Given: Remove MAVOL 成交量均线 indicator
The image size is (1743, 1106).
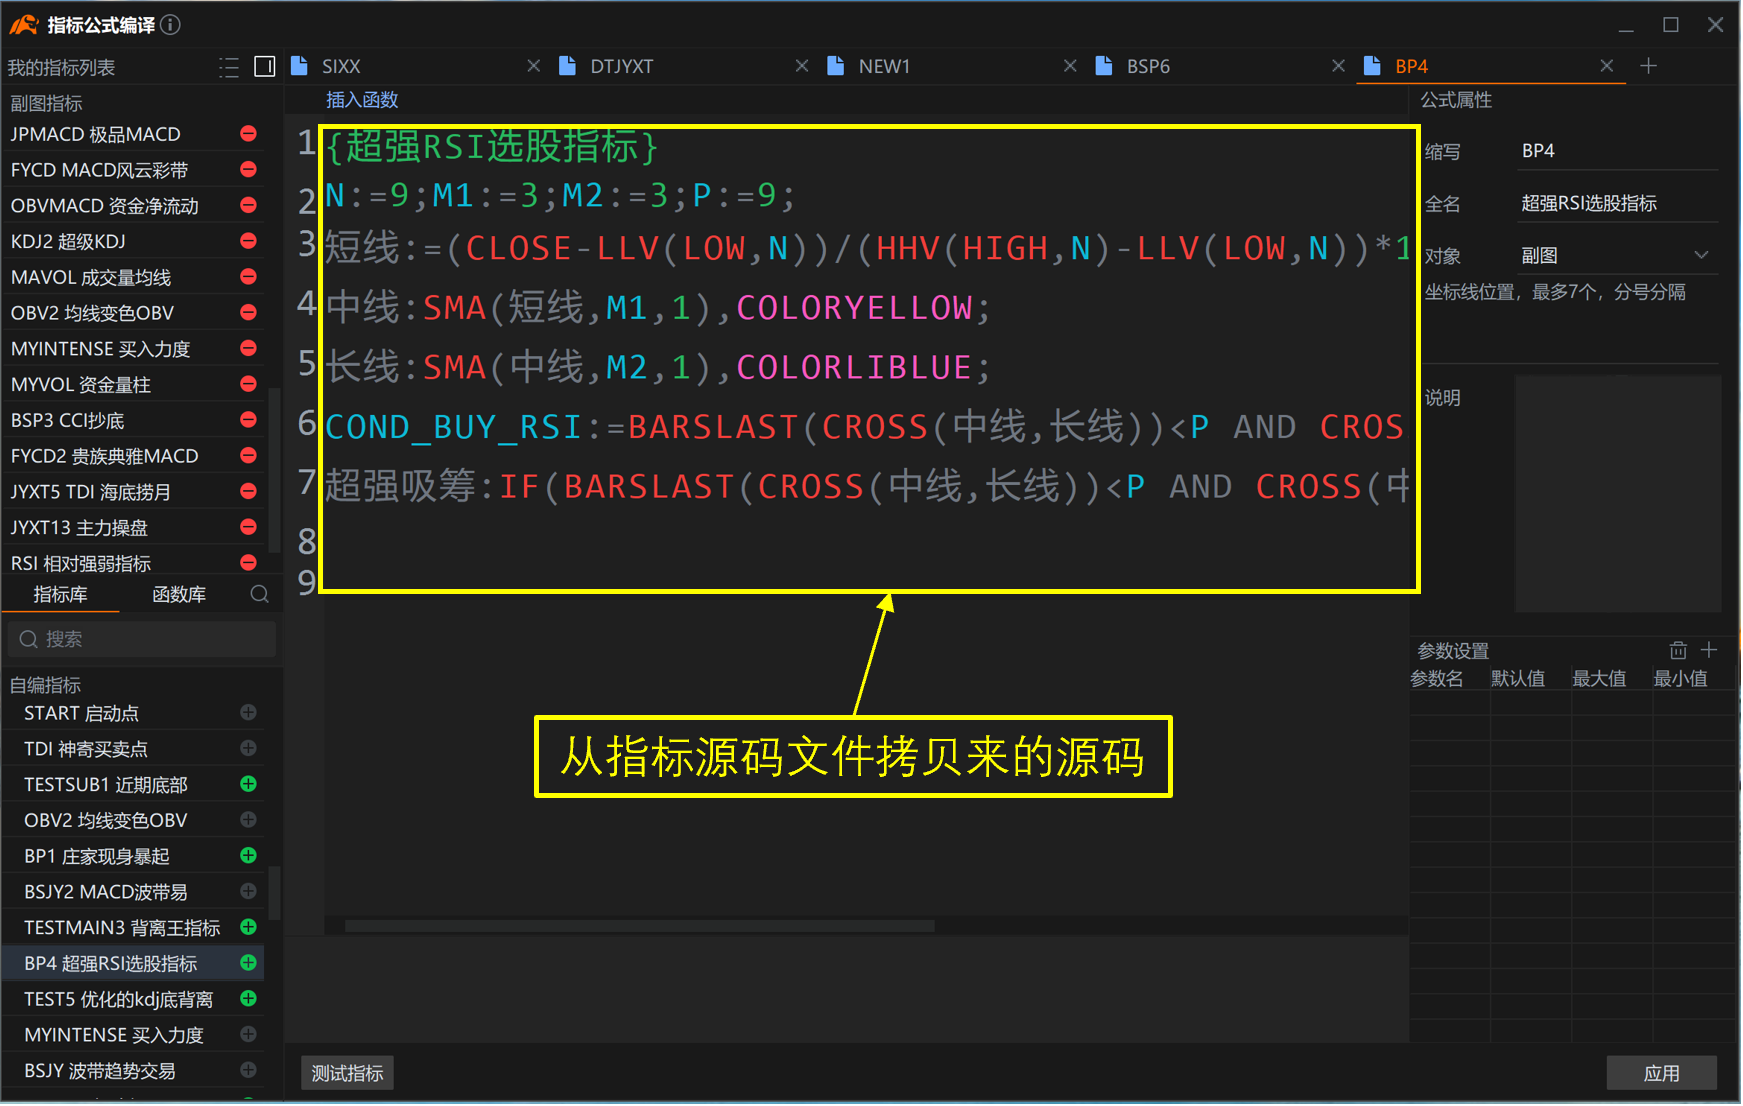Looking at the screenshot, I should [x=248, y=277].
